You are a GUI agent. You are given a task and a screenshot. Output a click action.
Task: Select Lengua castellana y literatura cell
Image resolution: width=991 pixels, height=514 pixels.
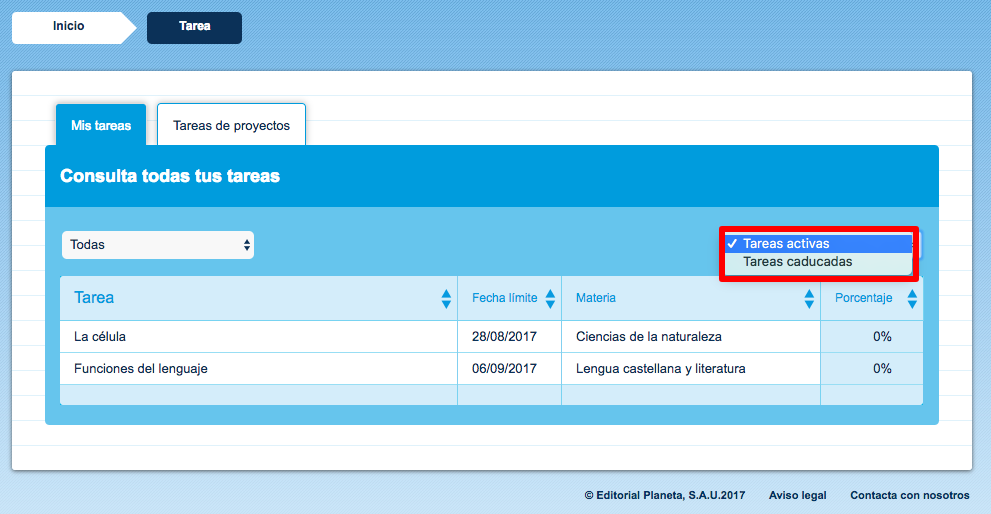(661, 369)
